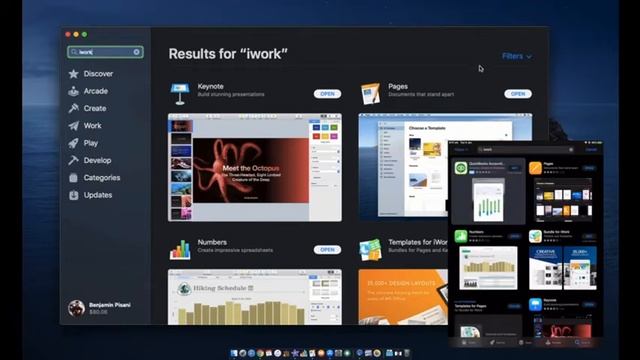This screenshot has width=640, height=360.
Task: Open Numbers with OPEN button
Action: pyautogui.click(x=327, y=250)
